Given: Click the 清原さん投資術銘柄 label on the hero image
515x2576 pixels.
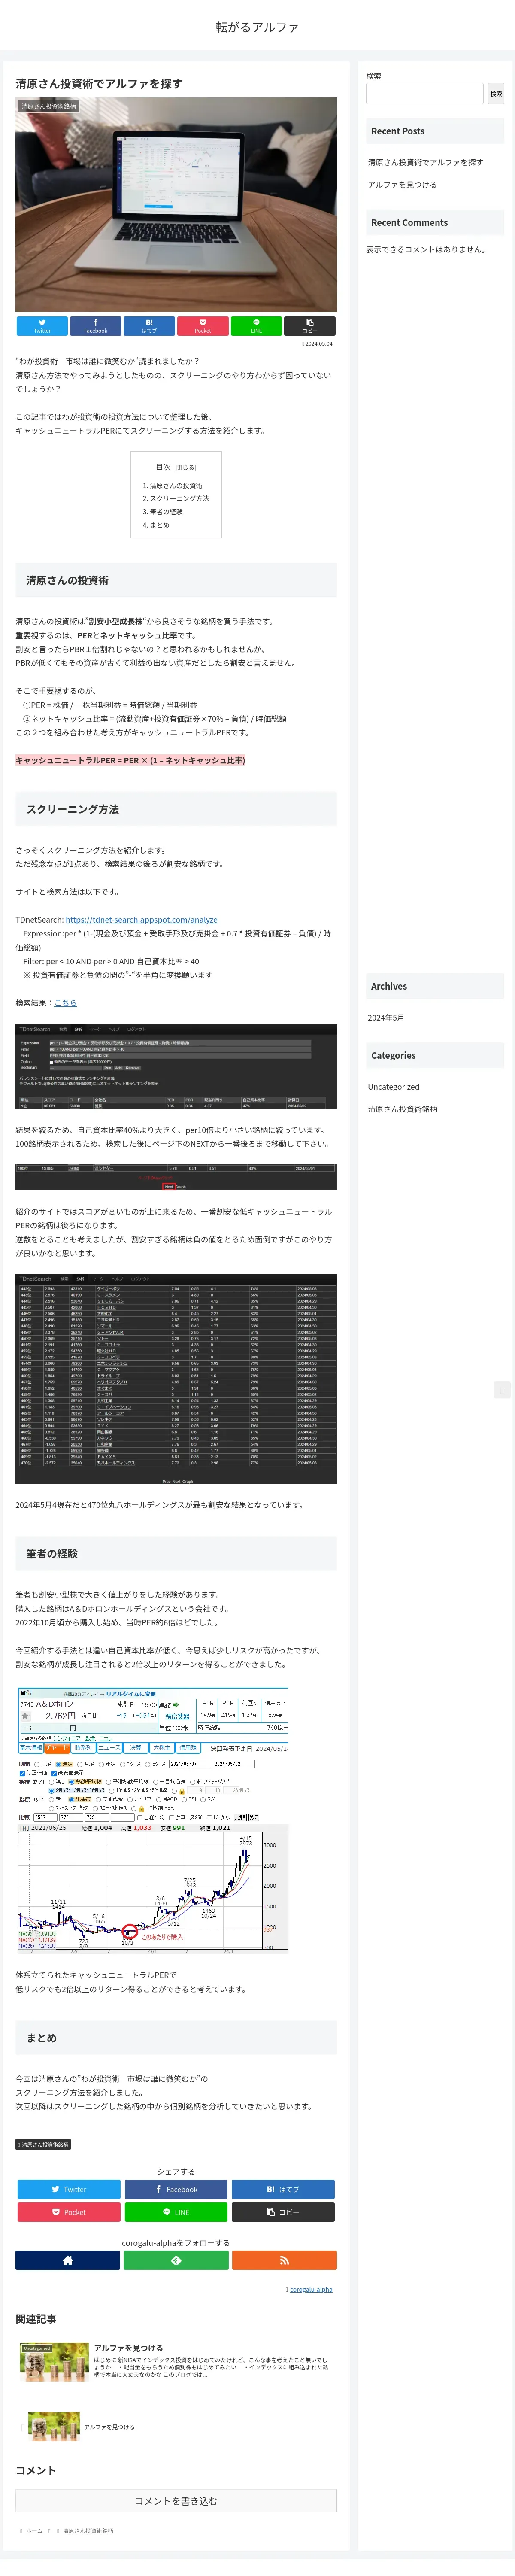Looking at the screenshot, I should click(x=48, y=106).
